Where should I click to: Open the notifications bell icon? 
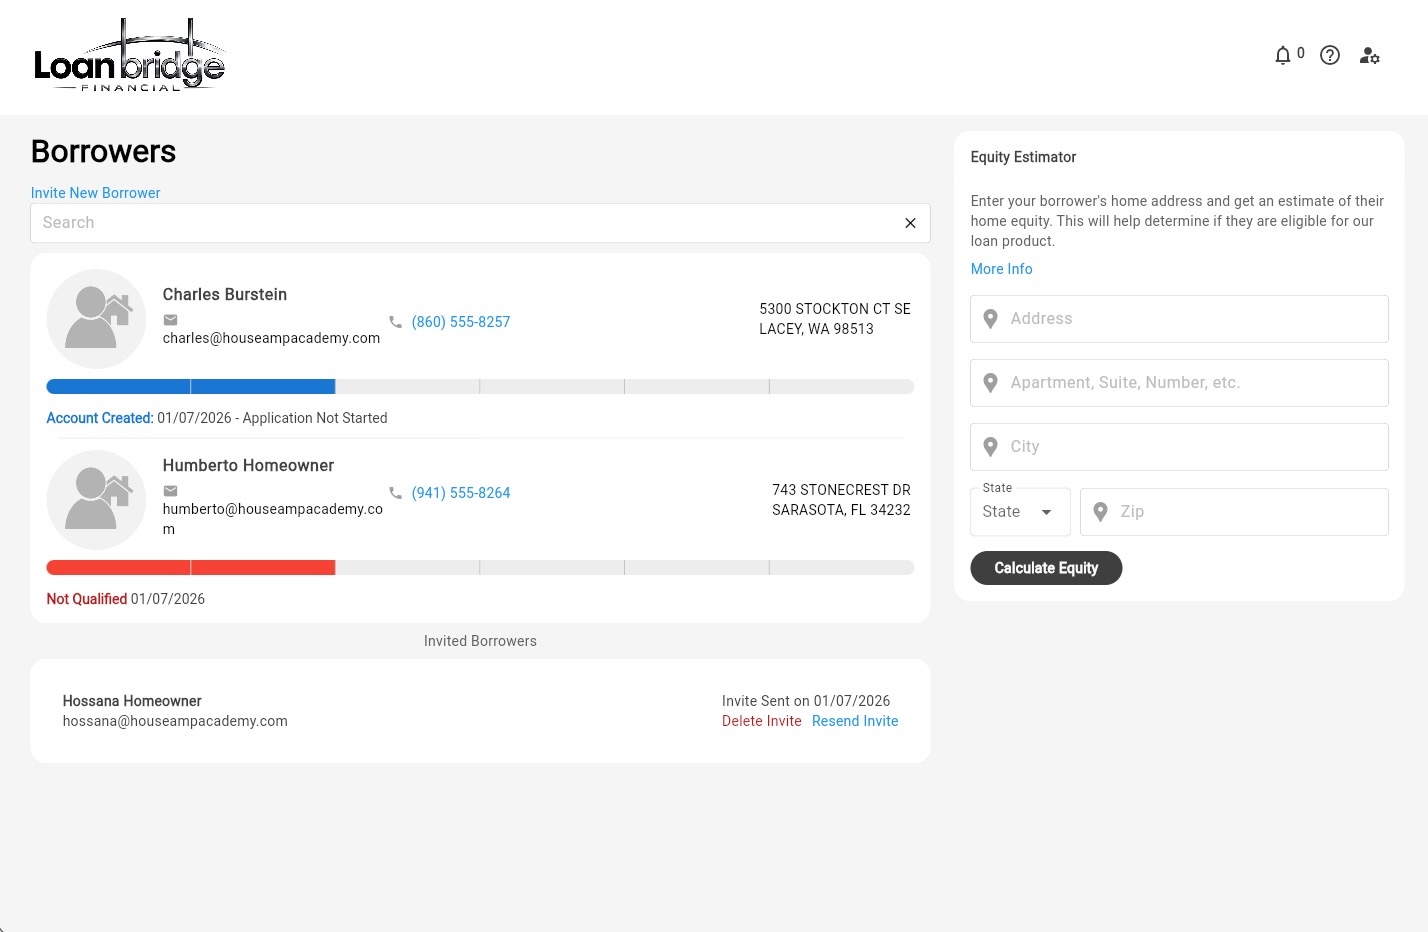tap(1283, 56)
